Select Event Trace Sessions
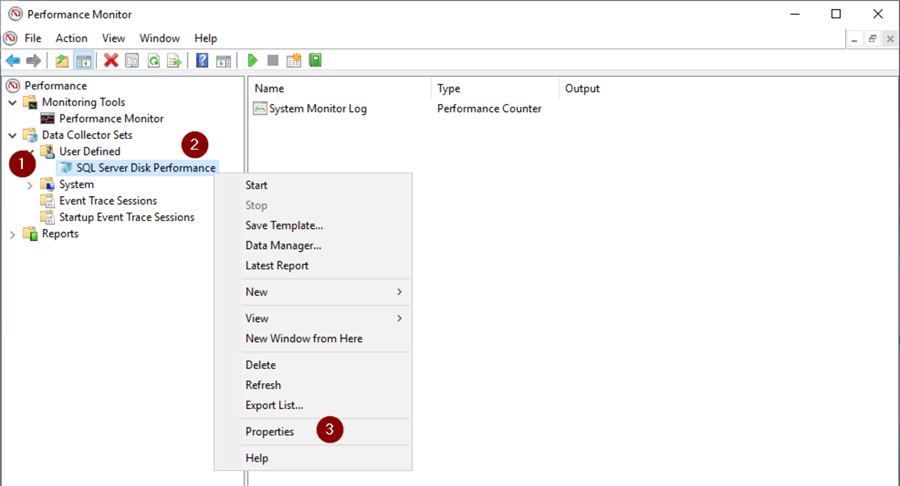This screenshot has width=900, height=486. point(108,201)
